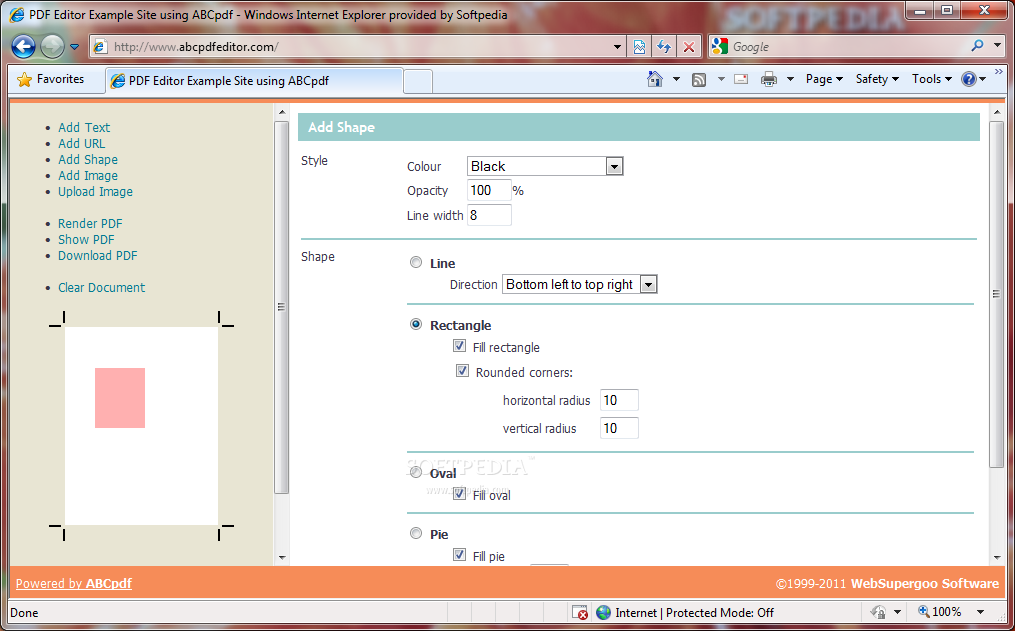The image size is (1015, 631).
Task: Click the address bar URL field
Action: click(x=358, y=47)
